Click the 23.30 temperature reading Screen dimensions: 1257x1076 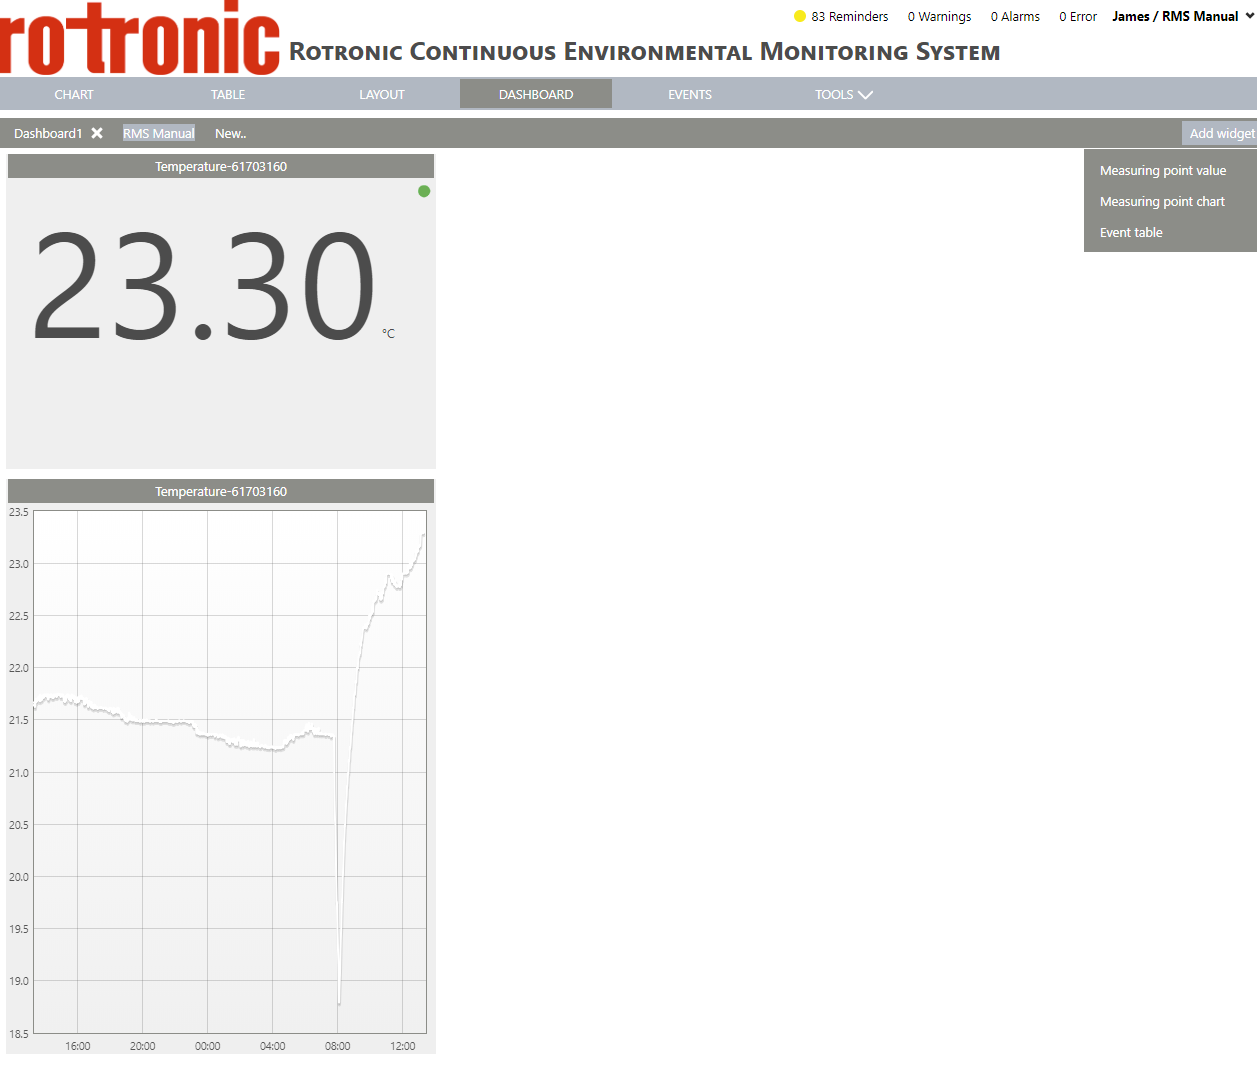pos(205,286)
